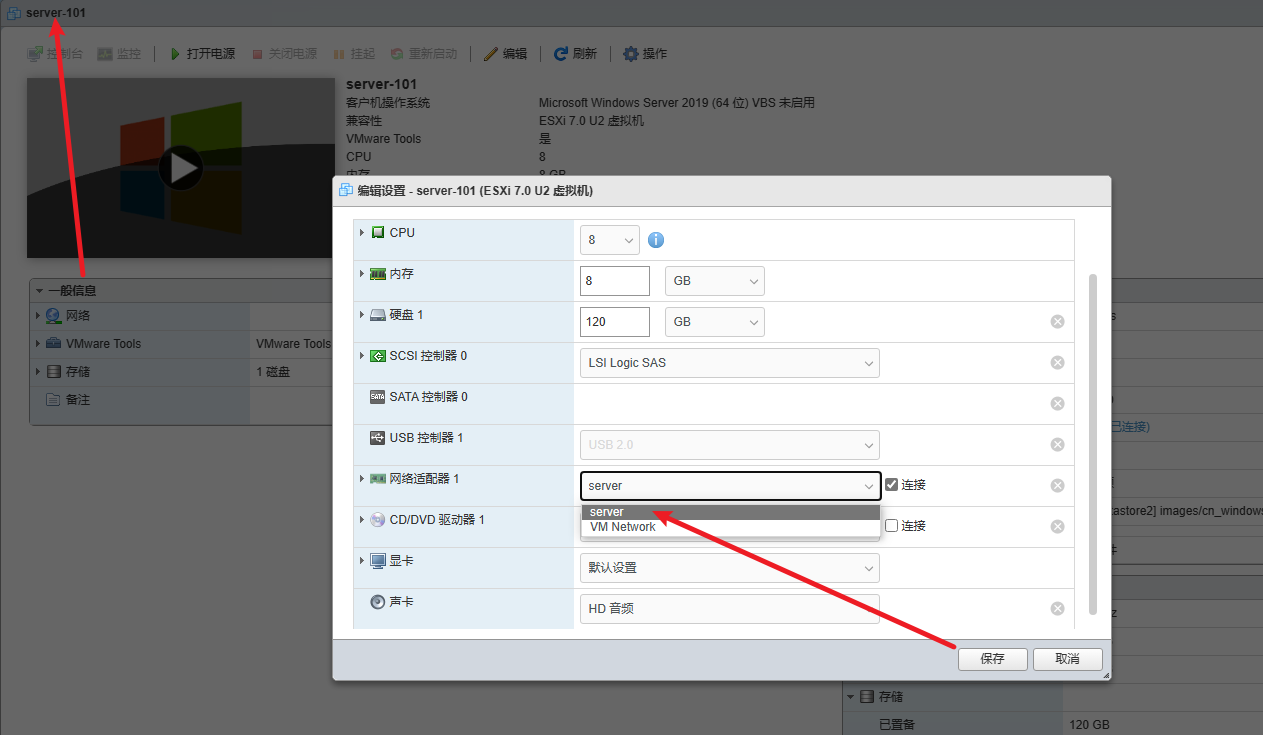Open the memory unit GB dropdown
The width and height of the screenshot is (1263, 735).
[714, 281]
